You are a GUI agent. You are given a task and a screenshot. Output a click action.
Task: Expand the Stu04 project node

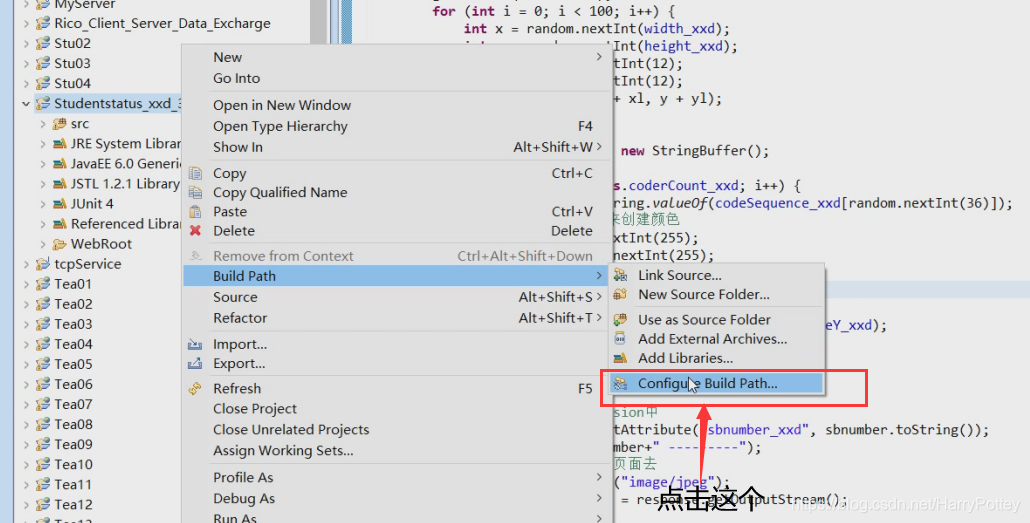pyautogui.click(x=26, y=83)
